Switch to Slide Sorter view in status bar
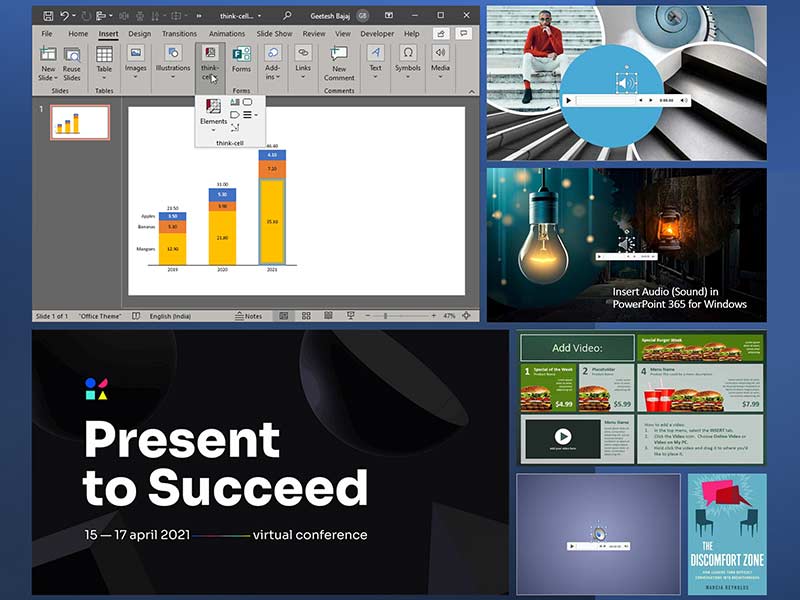Viewport: 800px width, 600px height. click(307, 314)
